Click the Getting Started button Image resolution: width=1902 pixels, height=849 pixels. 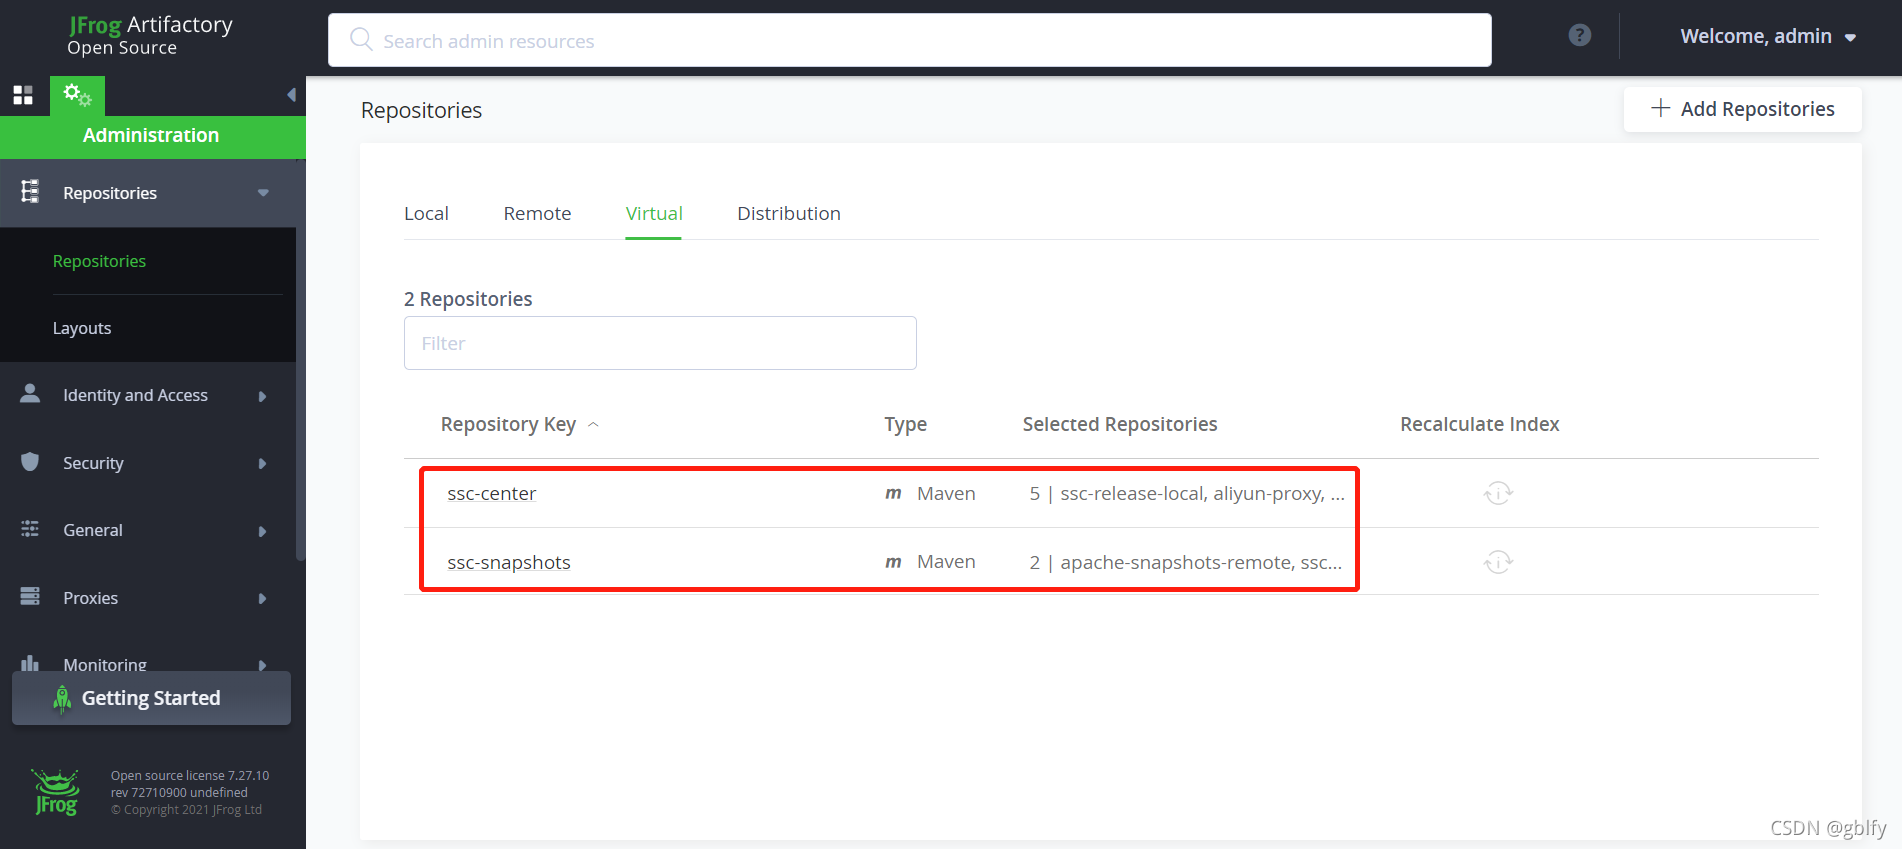click(x=151, y=698)
